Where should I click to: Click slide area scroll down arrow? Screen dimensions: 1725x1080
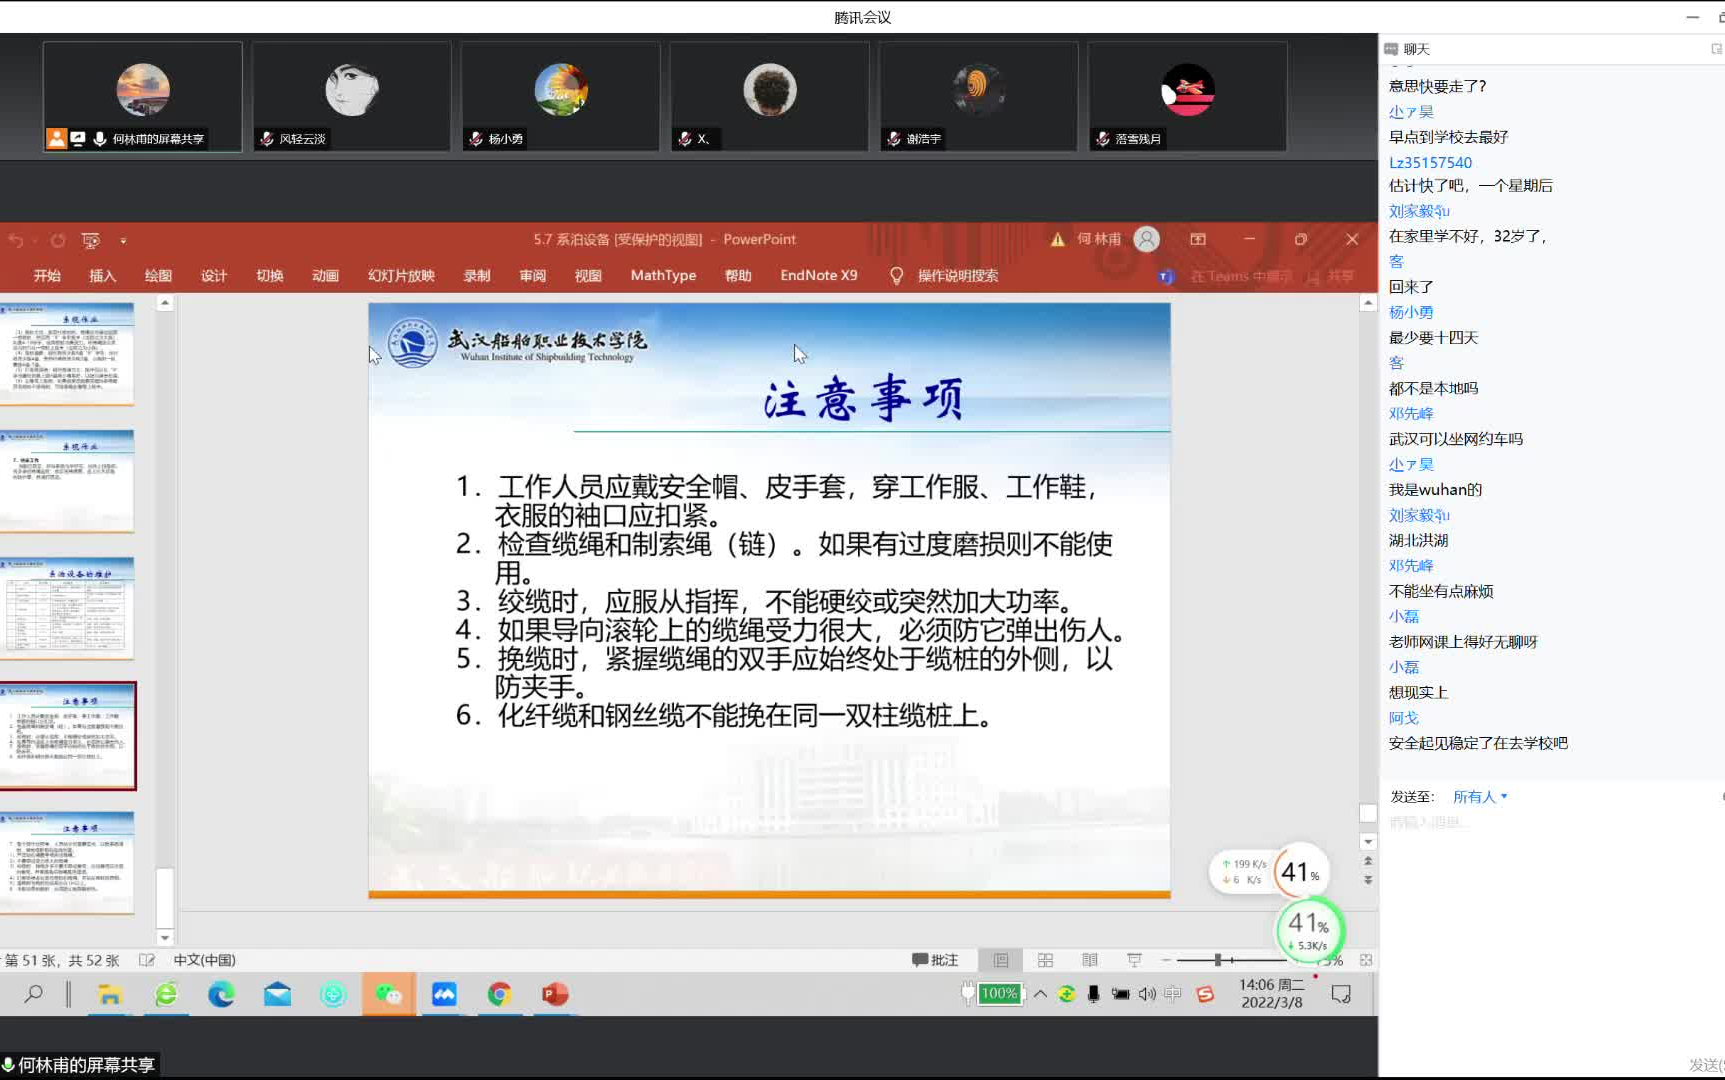coord(1368,842)
